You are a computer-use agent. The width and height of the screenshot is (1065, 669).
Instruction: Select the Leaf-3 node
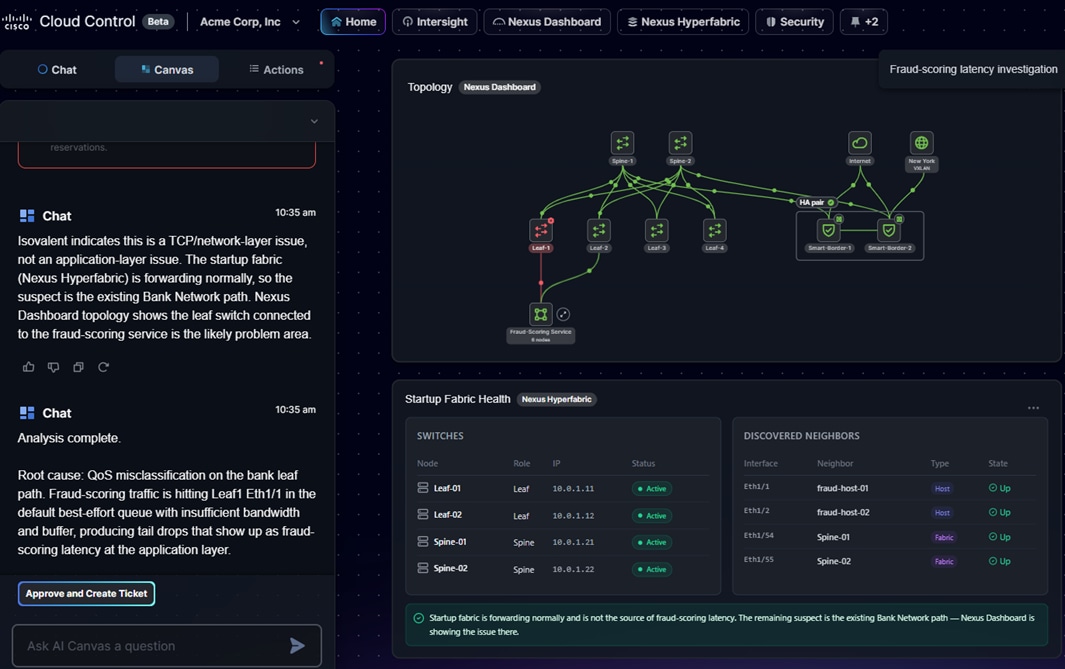coord(657,230)
